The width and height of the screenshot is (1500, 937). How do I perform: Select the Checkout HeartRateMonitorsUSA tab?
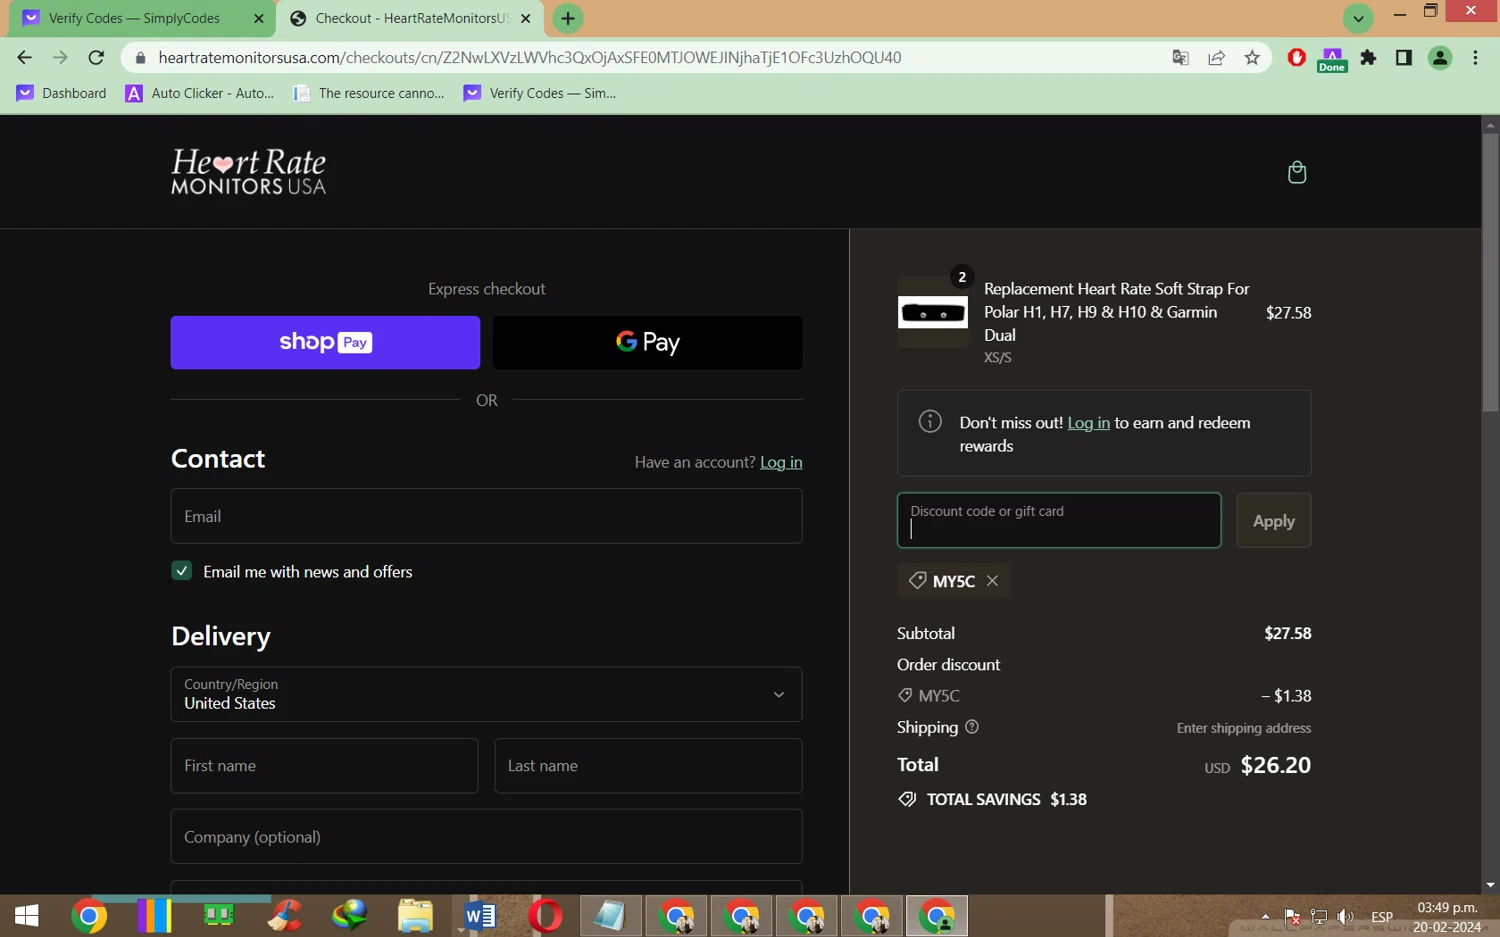click(x=412, y=18)
